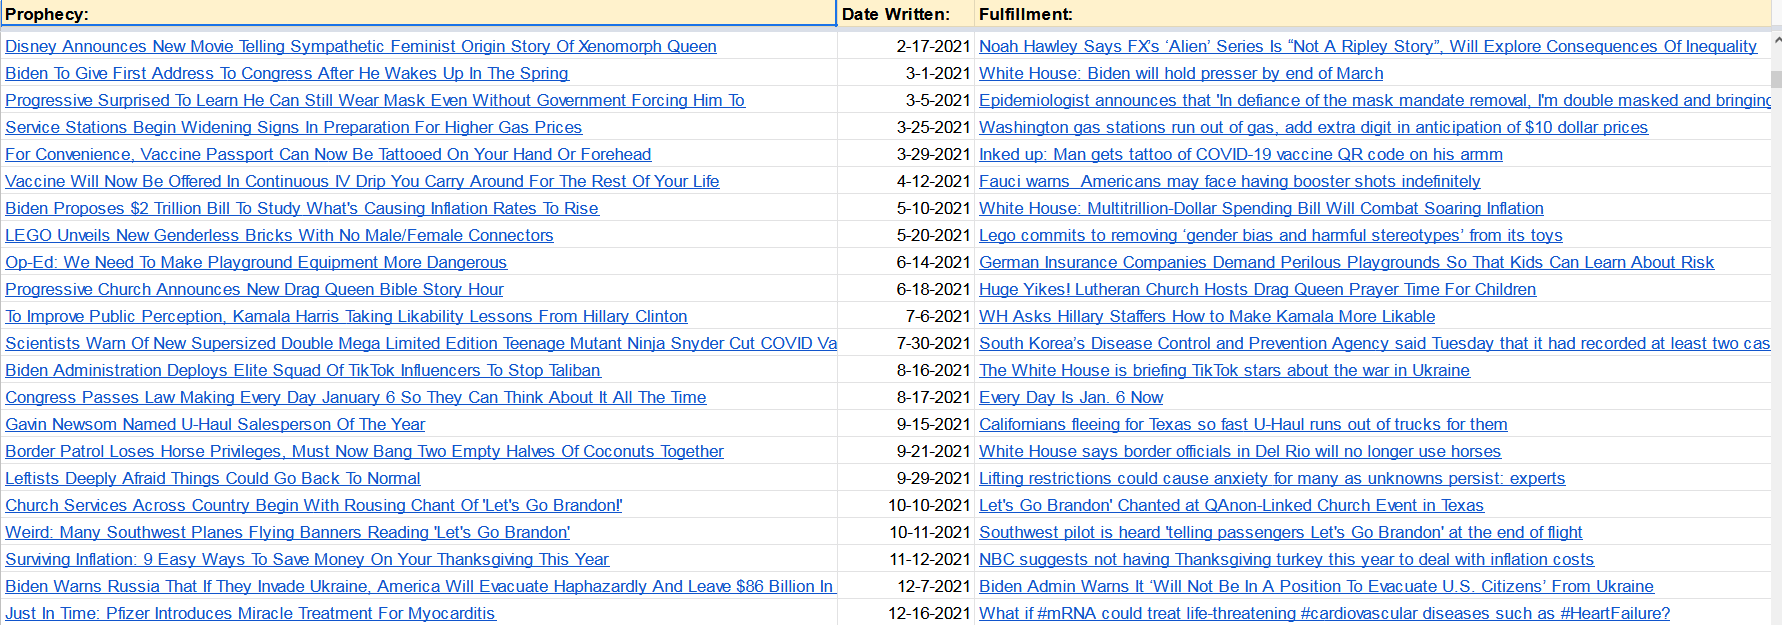
Task: Open Church Services Let's Go Brandon link
Action: pyautogui.click(x=314, y=505)
